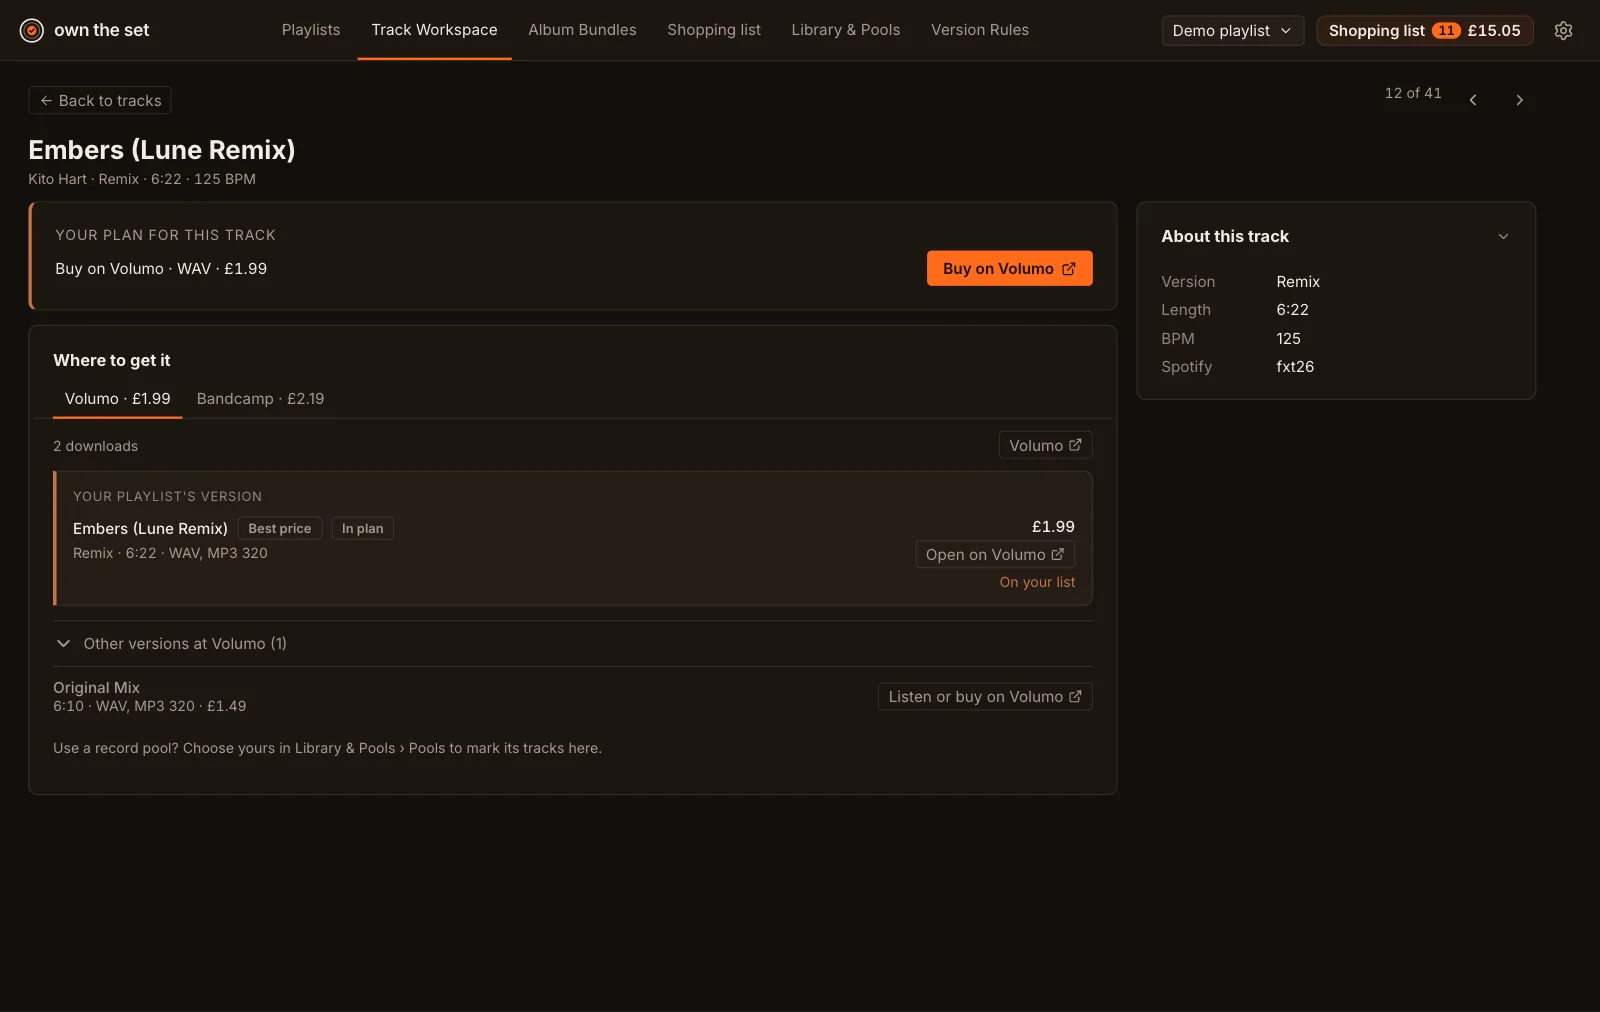The image size is (1600, 1012).
Task: Click the BPM value 125
Action: 1288,339
